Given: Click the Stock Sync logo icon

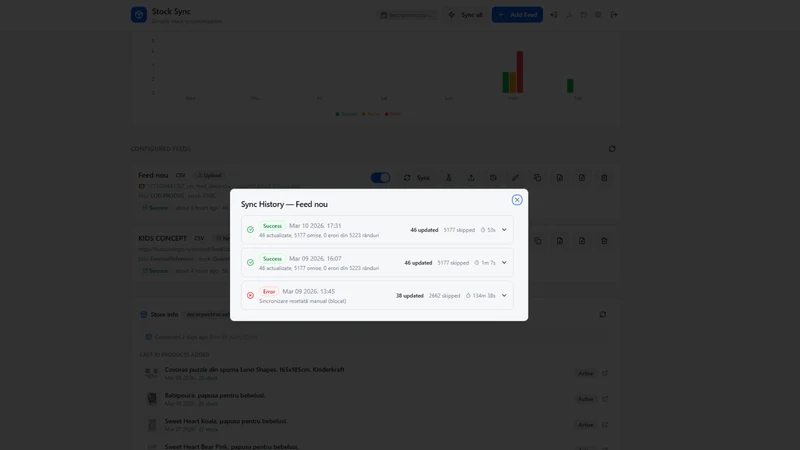Looking at the screenshot, I should 139,15.
